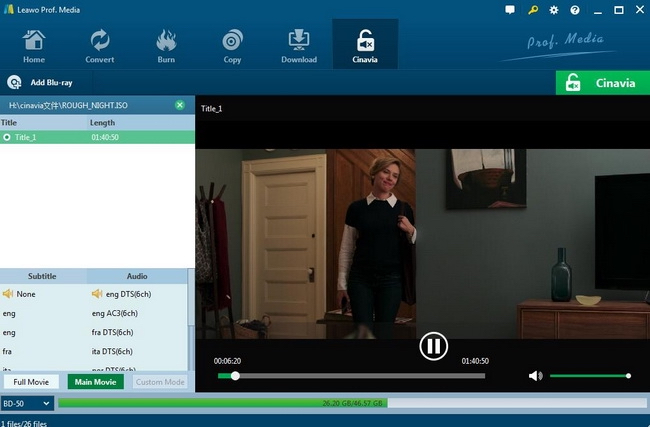Select the Title_1 radio button
Viewport: 650px width, 427px height.
(x=7, y=137)
